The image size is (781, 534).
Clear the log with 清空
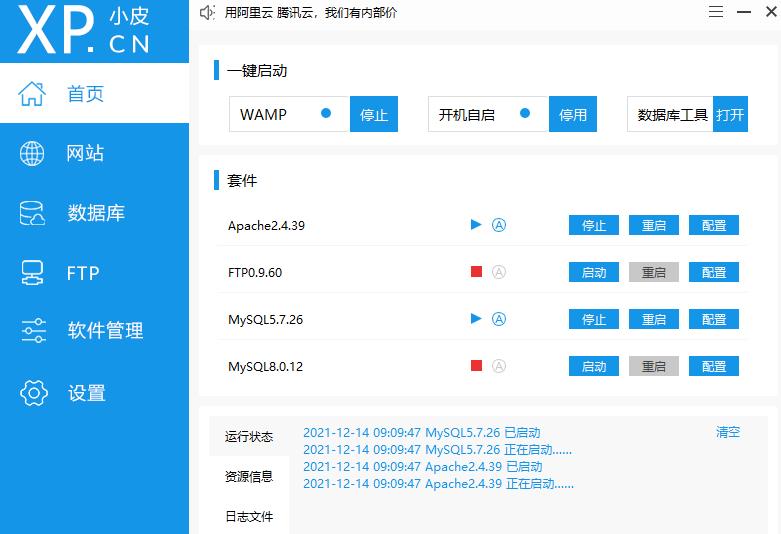coord(728,432)
